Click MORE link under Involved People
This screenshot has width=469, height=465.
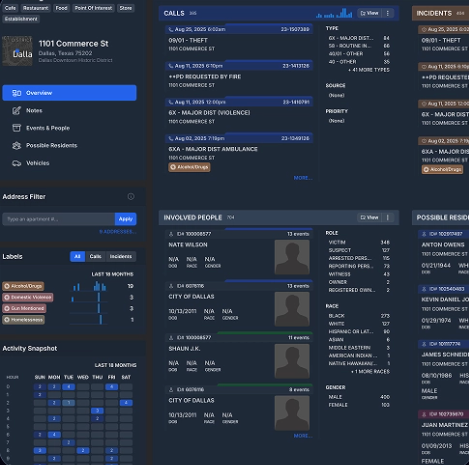pyautogui.click(x=303, y=436)
